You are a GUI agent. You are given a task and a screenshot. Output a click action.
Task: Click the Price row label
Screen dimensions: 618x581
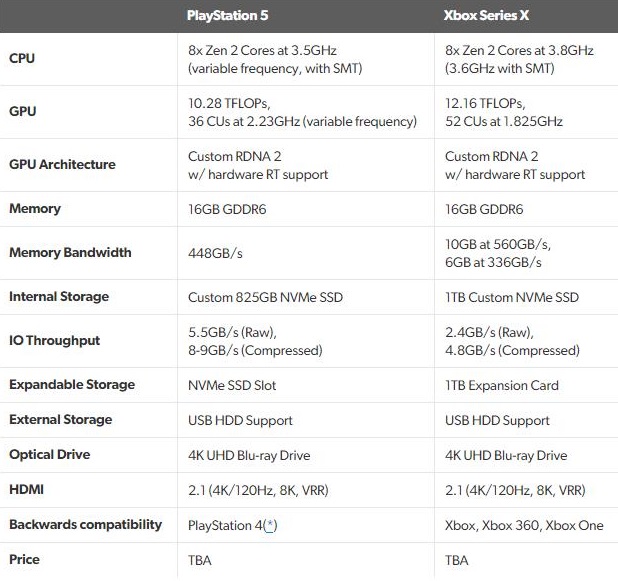[x=24, y=559]
